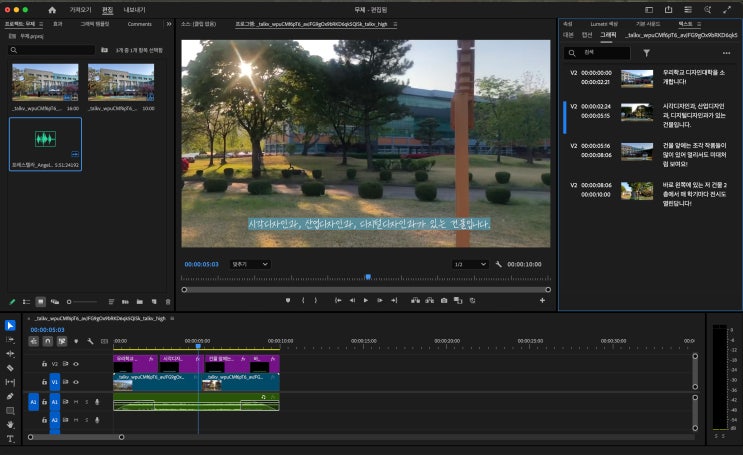Click the Export Frame camera icon
This screenshot has height=455, width=743.
tap(444, 300)
